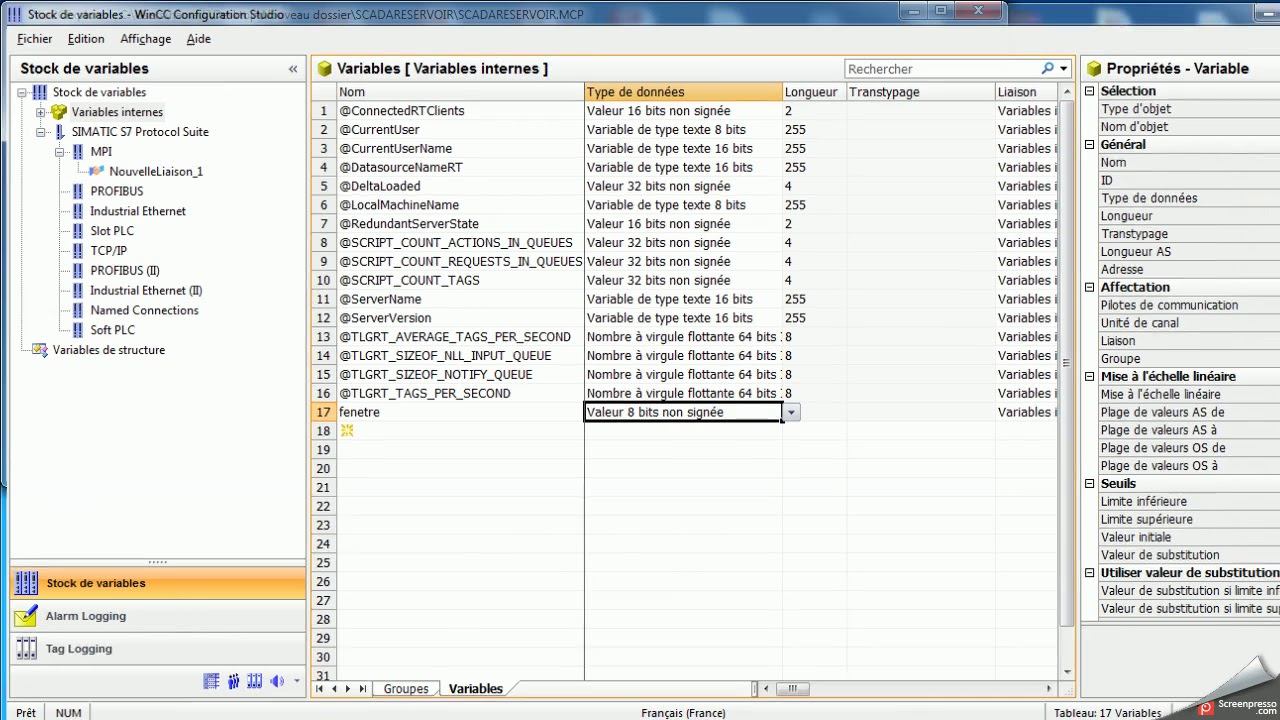1280x720 pixels.
Task: Click the Alarm Logging envelope icon
Action: tap(26, 616)
